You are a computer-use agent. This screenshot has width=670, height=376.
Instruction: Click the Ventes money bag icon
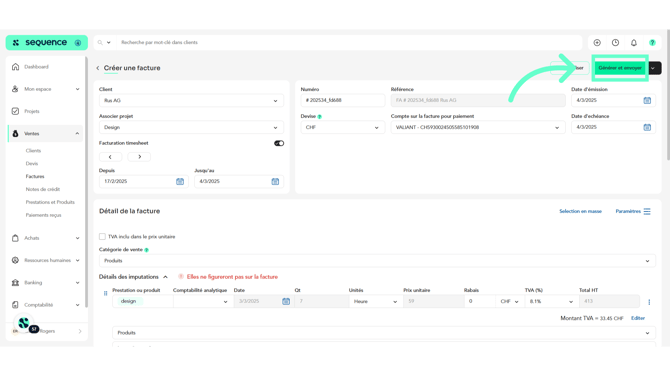[15, 134]
